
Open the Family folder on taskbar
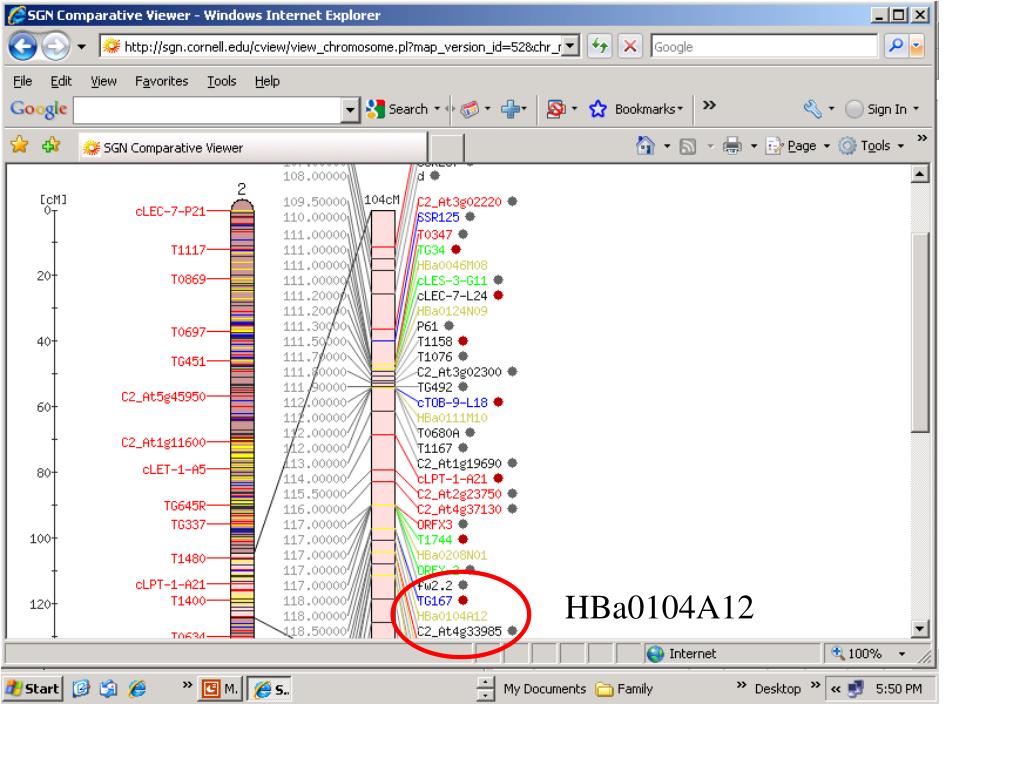[x=624, y=689]
